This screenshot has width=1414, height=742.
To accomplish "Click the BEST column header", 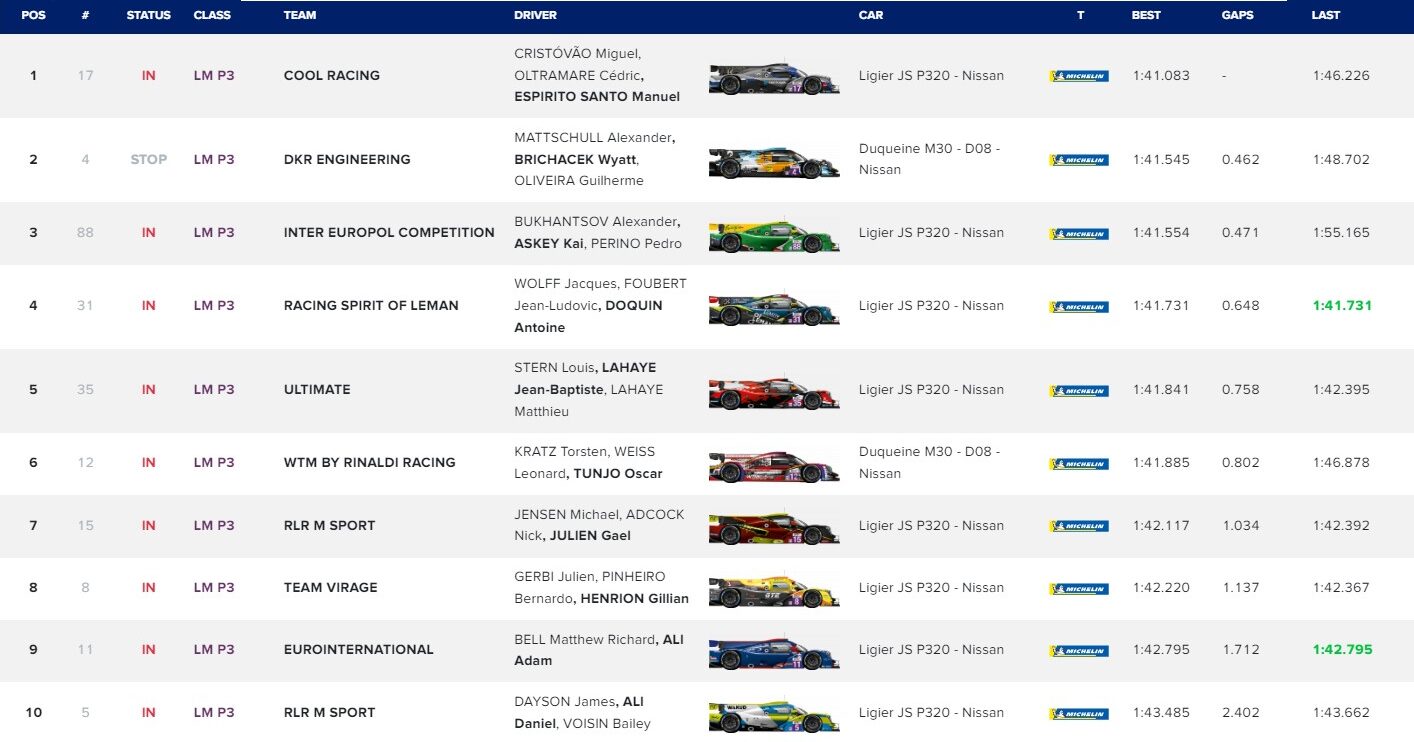I will coord(1146,15).
